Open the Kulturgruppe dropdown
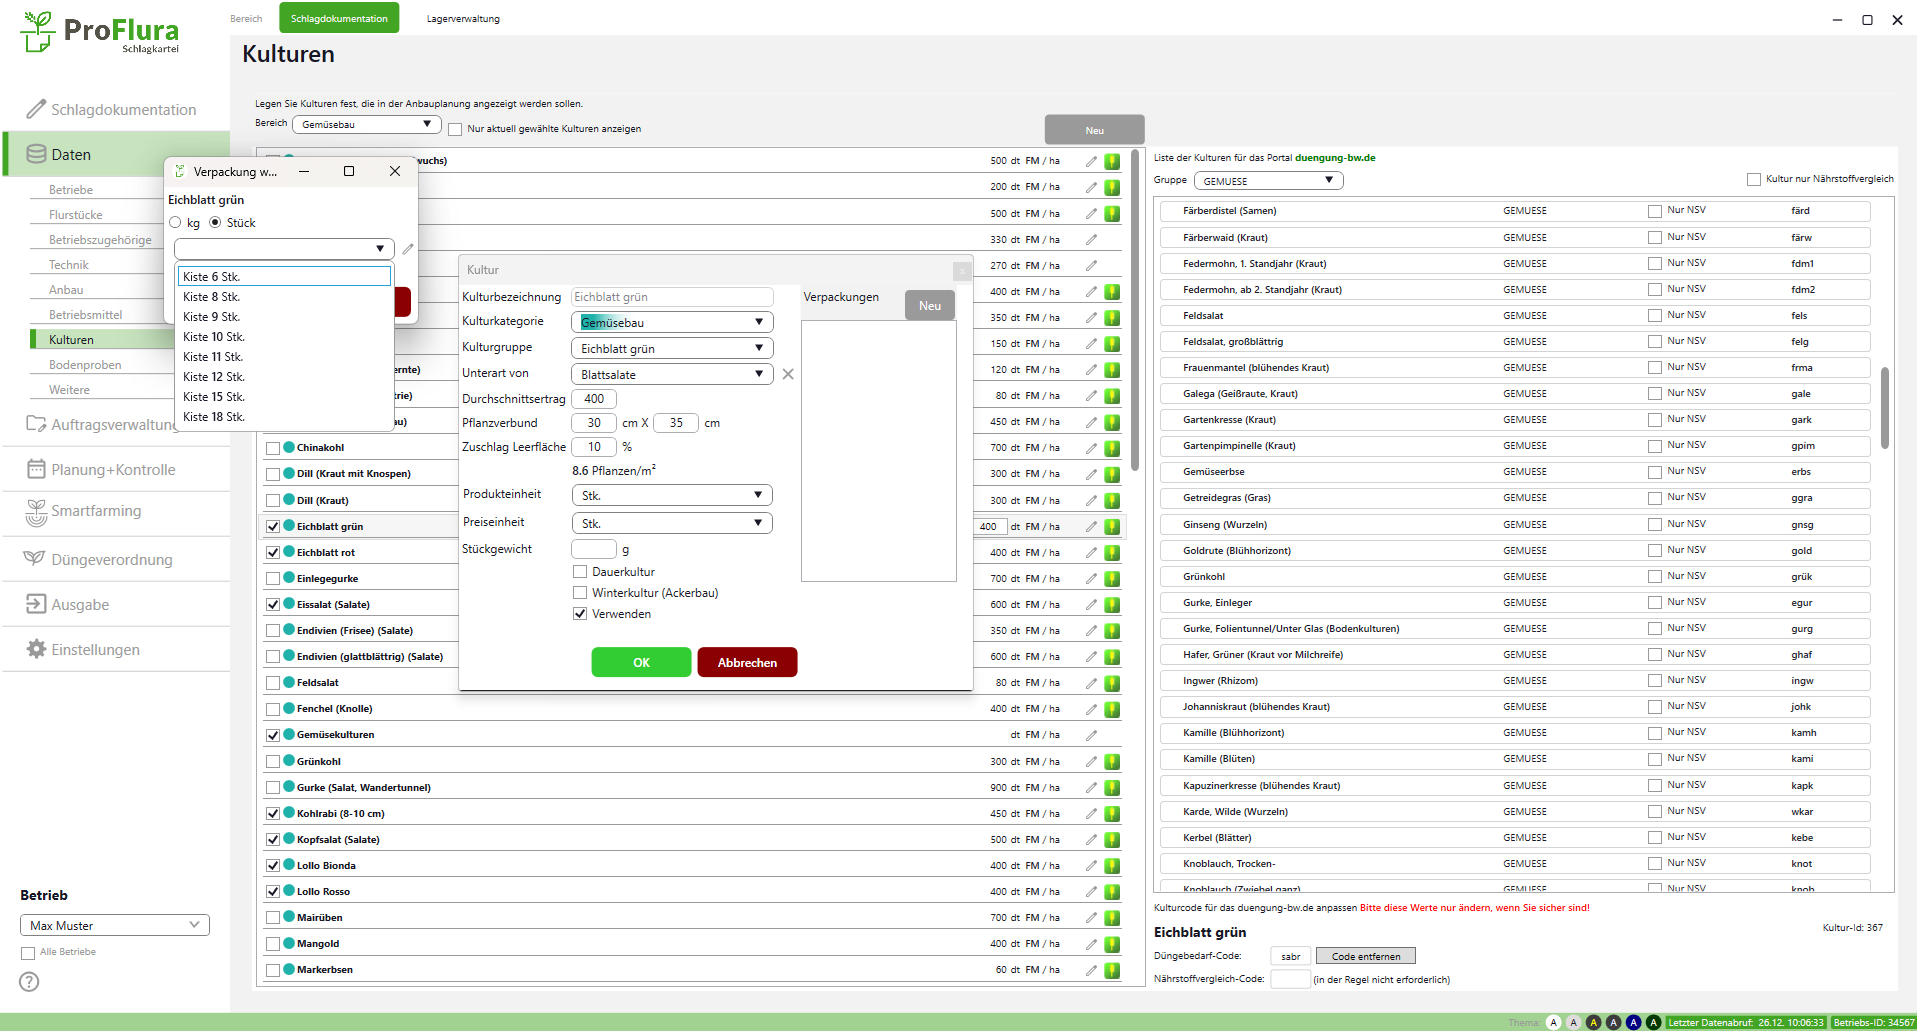The width and height of the screenshot is (1917, 1031). pos(671,349)
